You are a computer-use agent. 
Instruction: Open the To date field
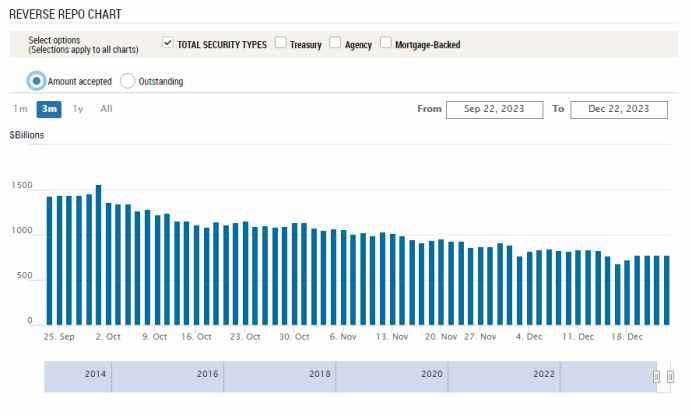[618, 109]
